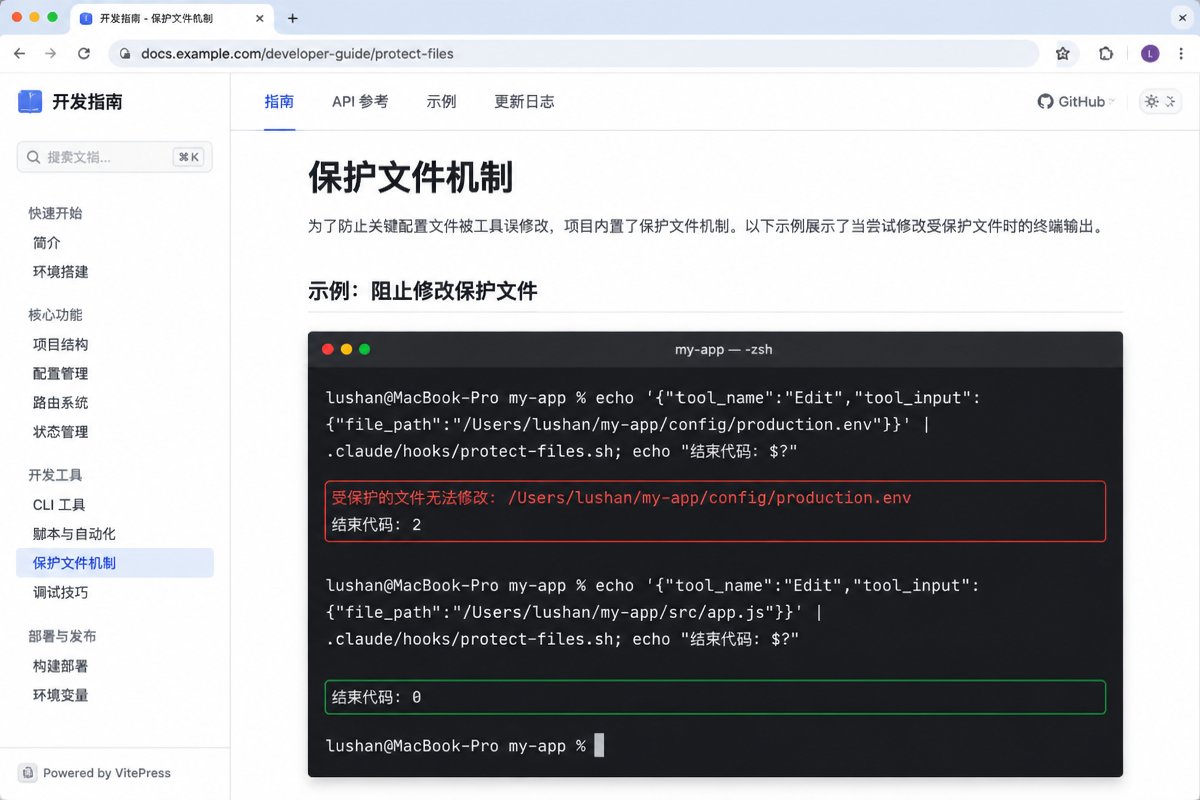Click the browser tab favicon for 开发指南
Viewport: 1200px width, 800px height.
[x=86, y=18]
